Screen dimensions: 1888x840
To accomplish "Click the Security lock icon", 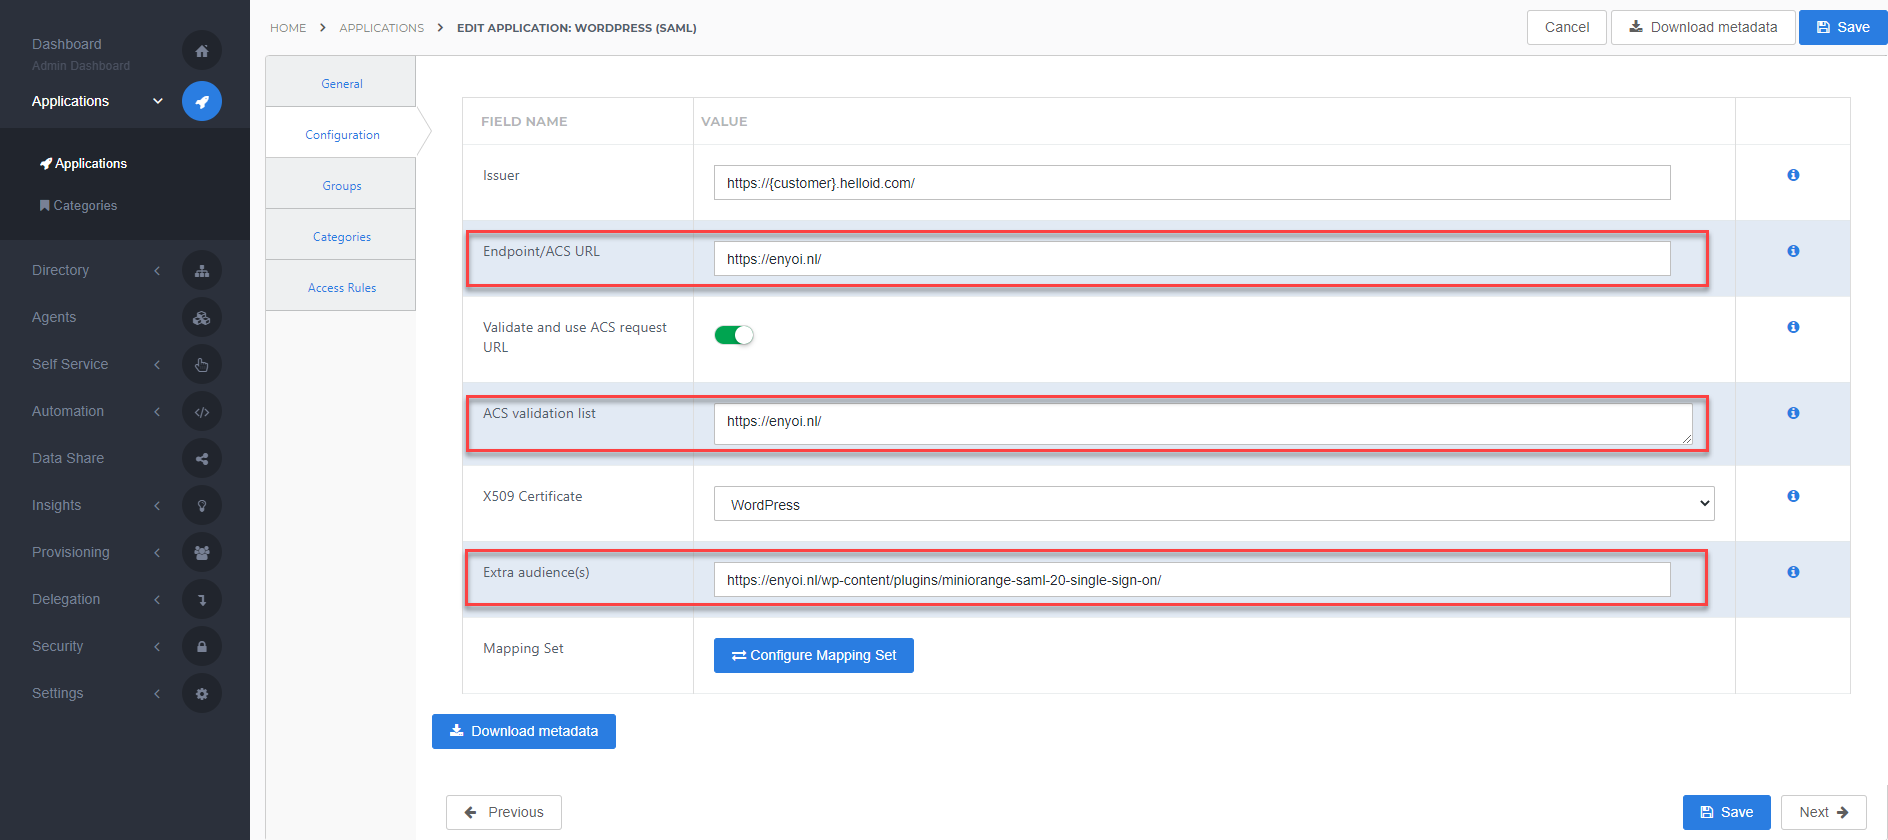I will (202, 647).
